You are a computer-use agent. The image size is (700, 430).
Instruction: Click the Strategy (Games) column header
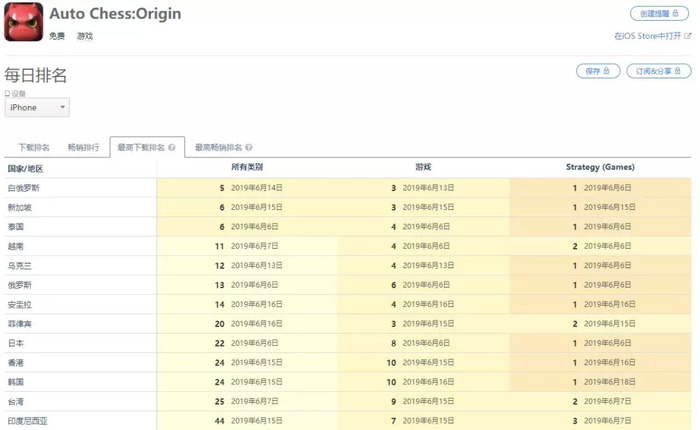click(x=600, y=167)
